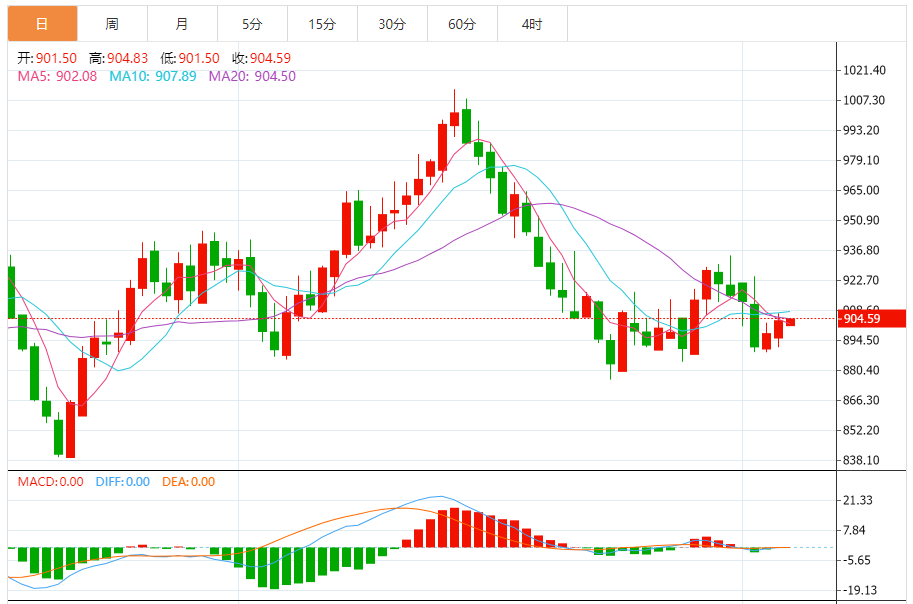Click the 1007.30 price axis label
Image resolution: width=913 pixels, height=604 pixels.
point(864,100)
